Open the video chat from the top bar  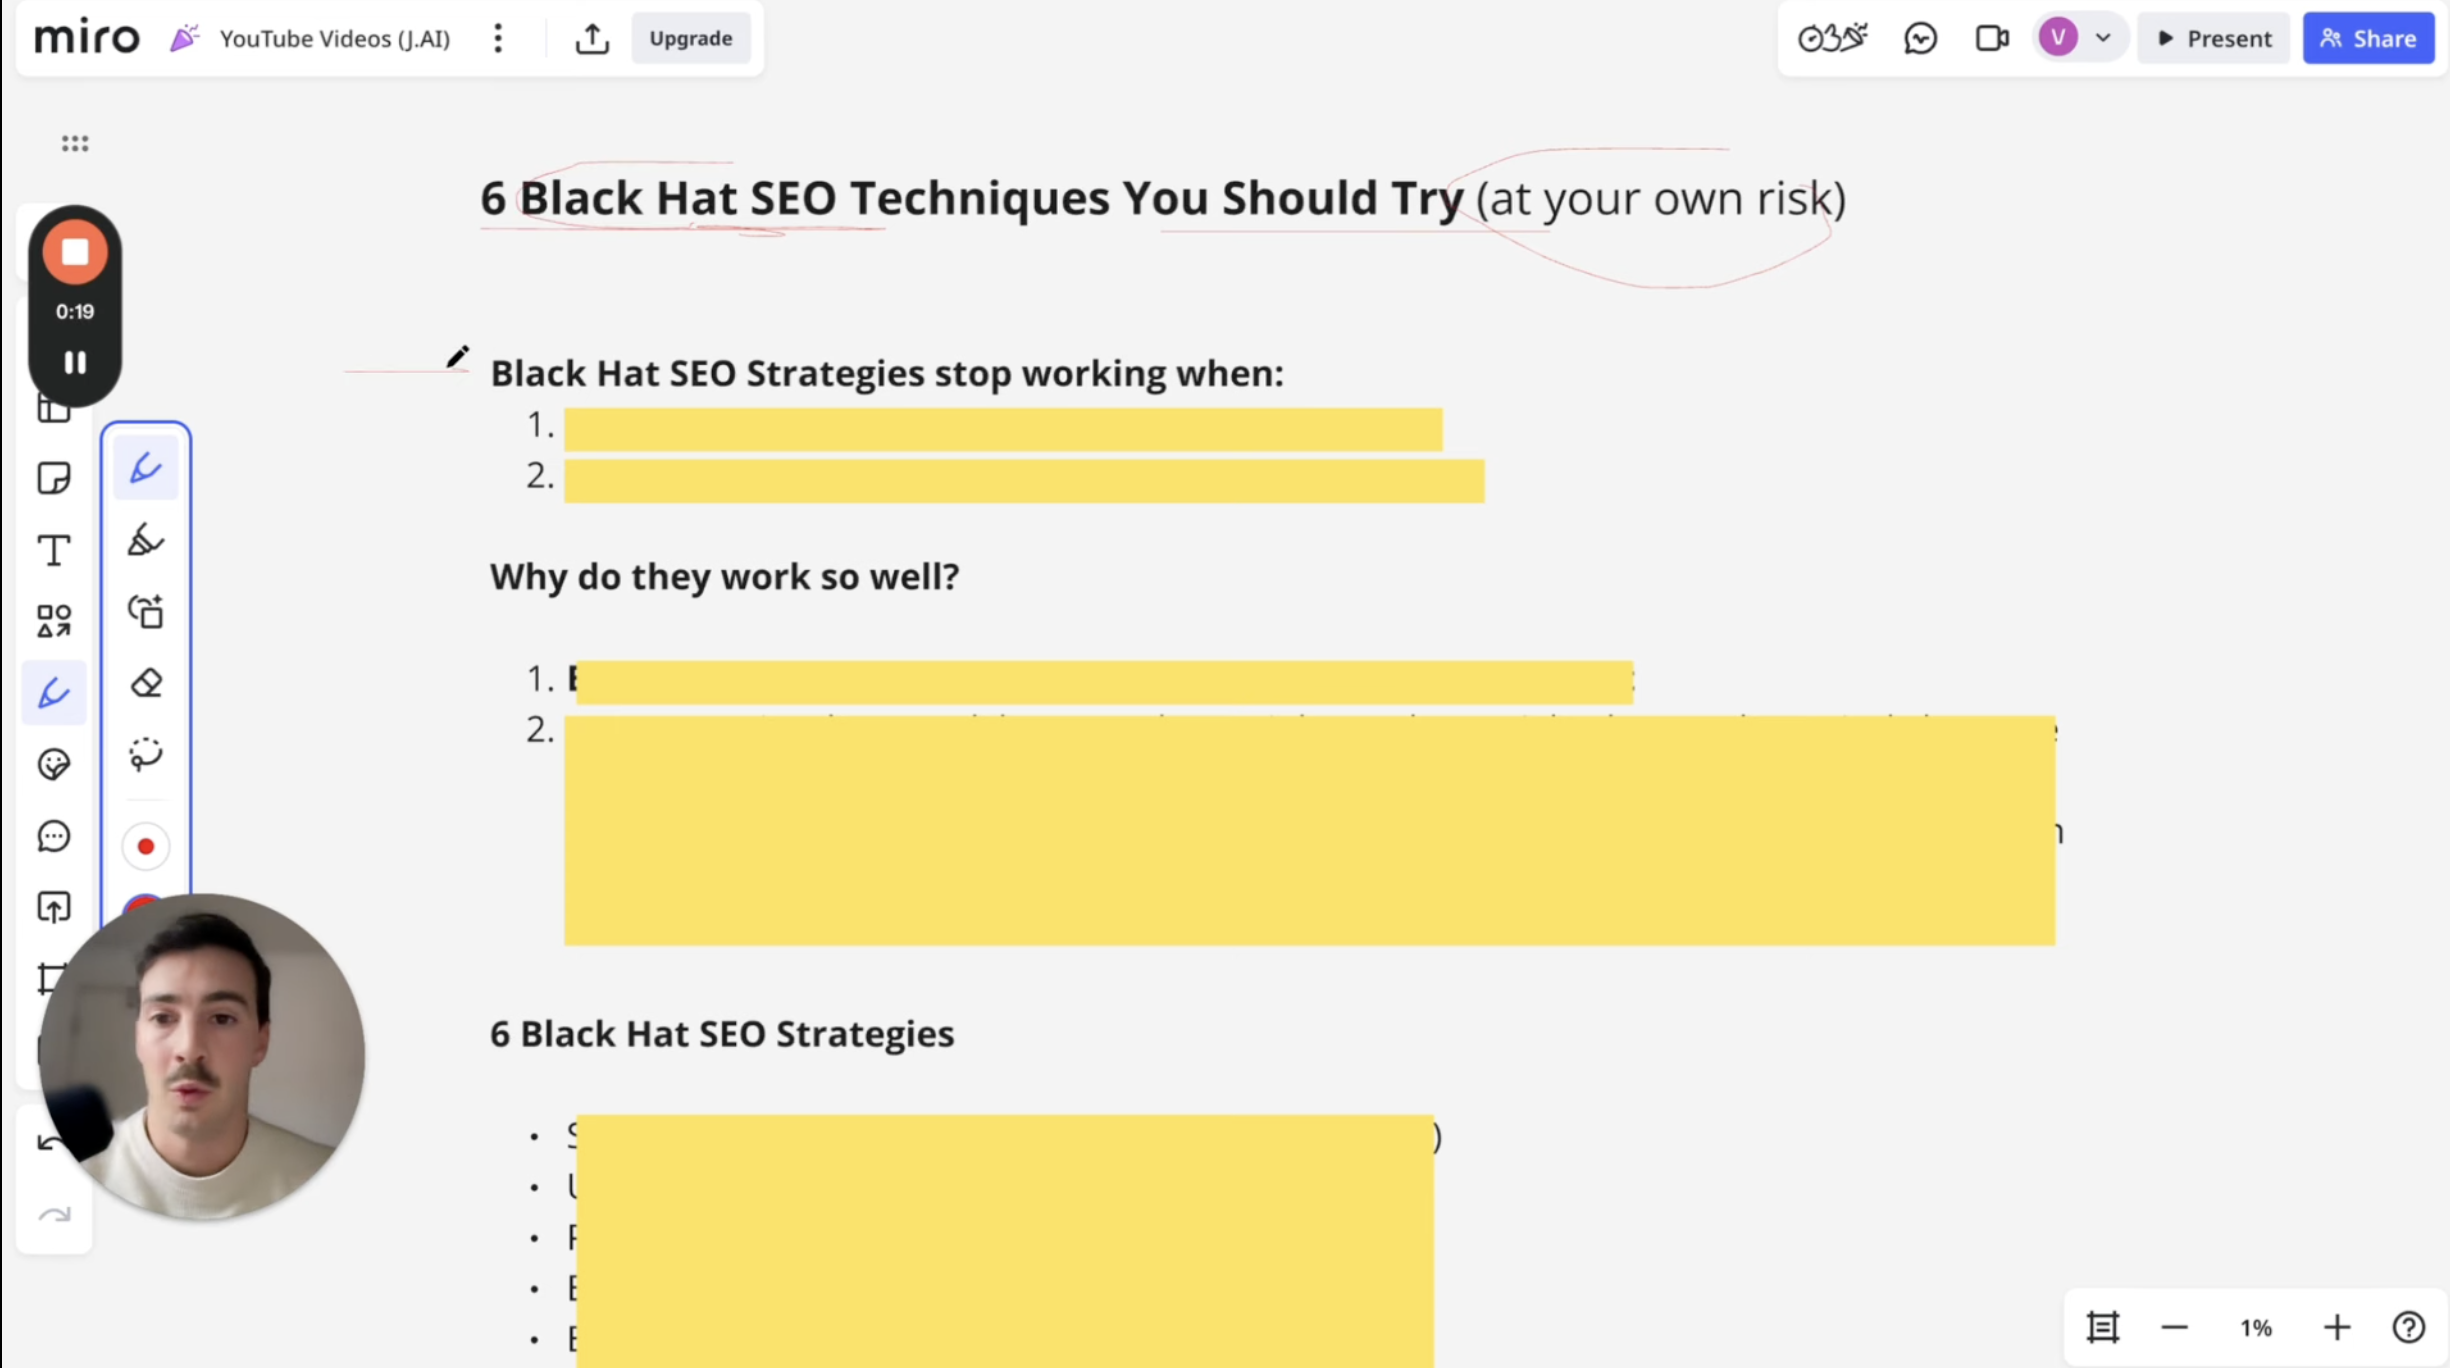pos(1991,38)
